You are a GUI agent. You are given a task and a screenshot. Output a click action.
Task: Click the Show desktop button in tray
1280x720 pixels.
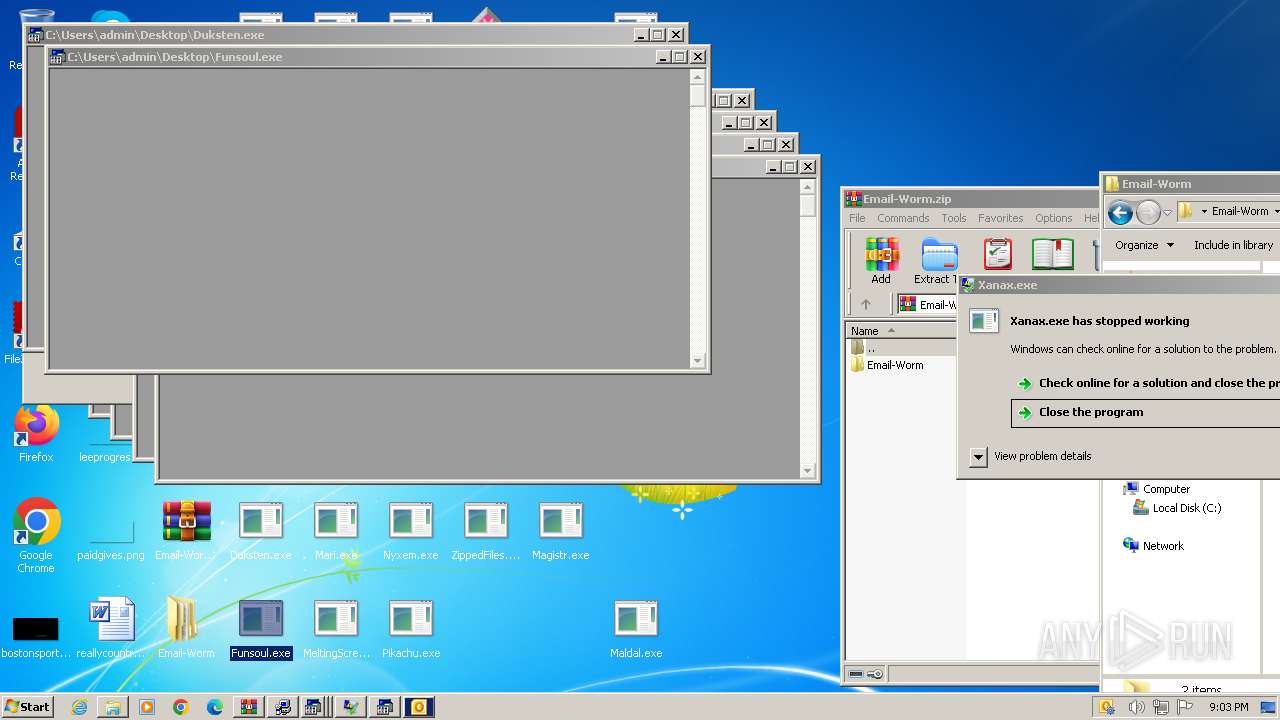[1270, 707]
